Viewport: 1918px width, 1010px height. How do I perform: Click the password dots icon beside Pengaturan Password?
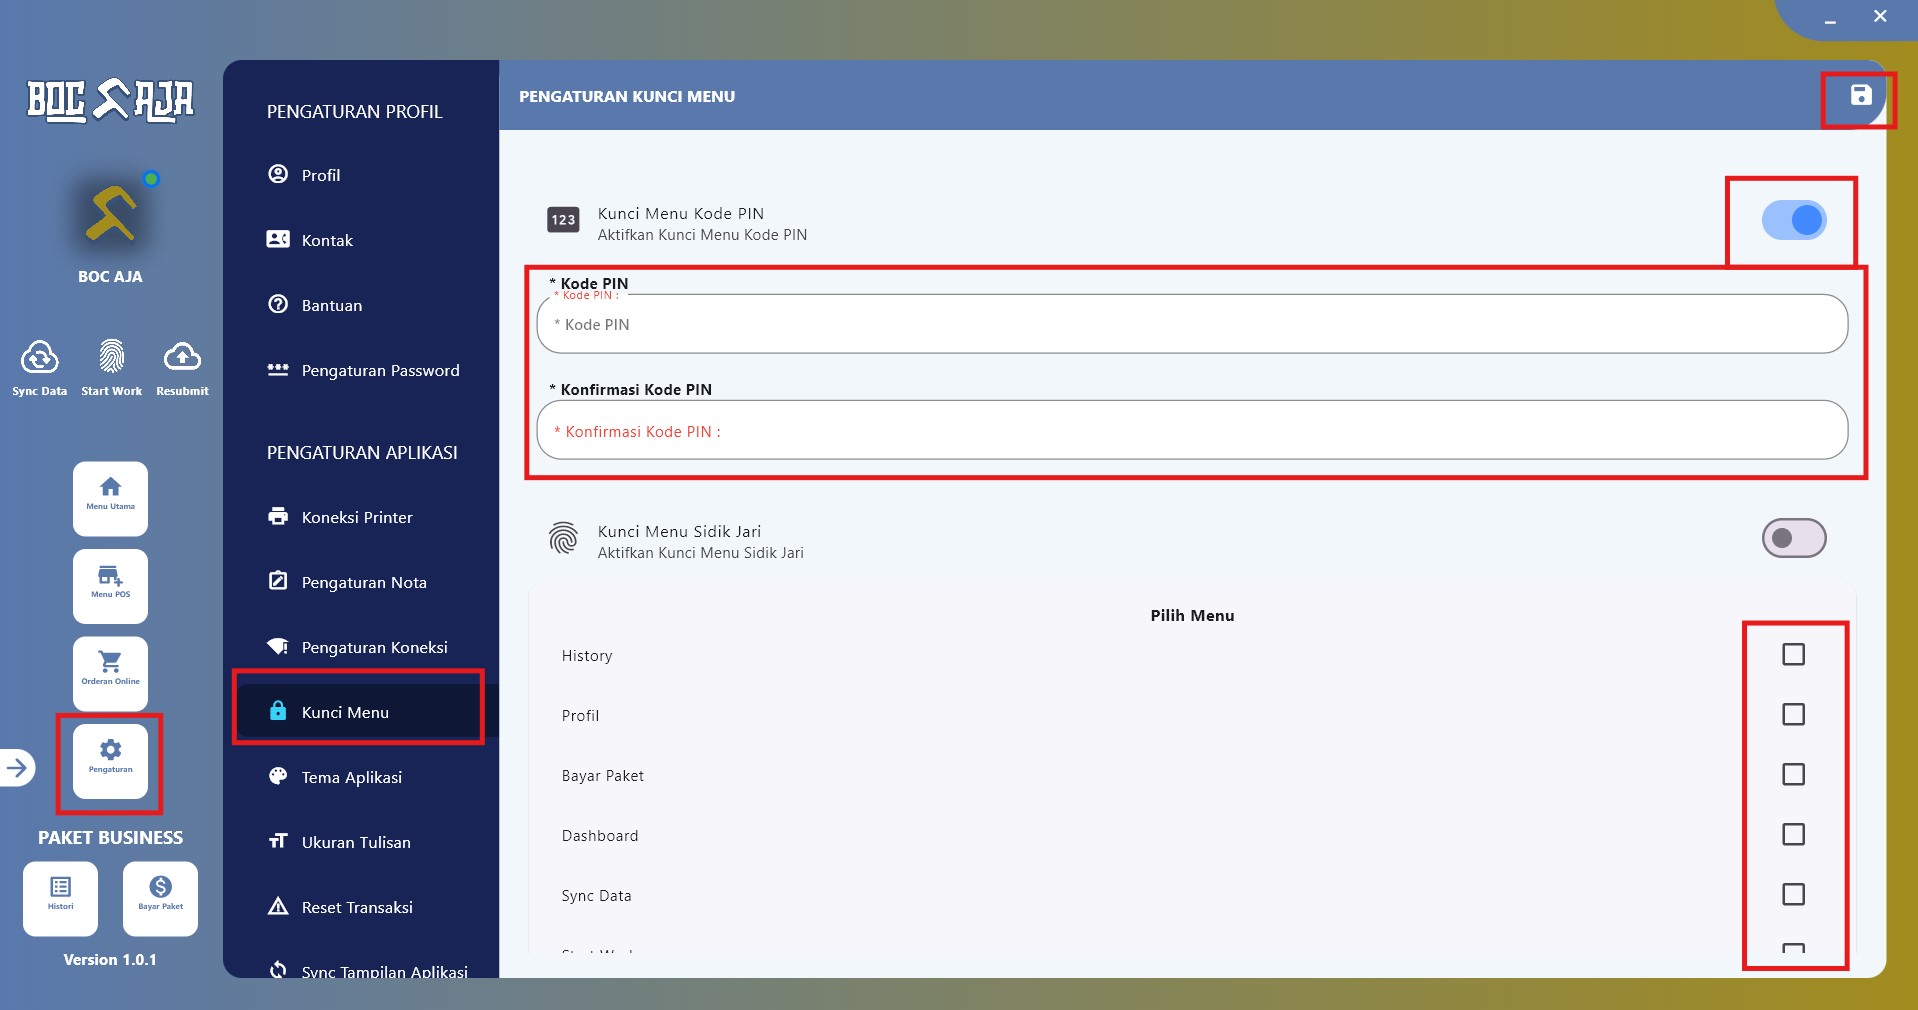[x=278, y=369]
